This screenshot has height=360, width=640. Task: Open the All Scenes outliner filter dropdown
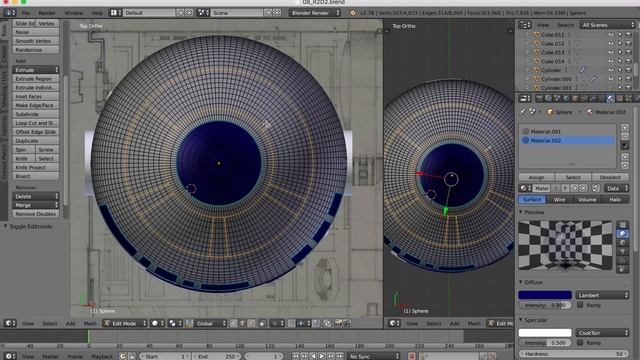tap(607, 25)
